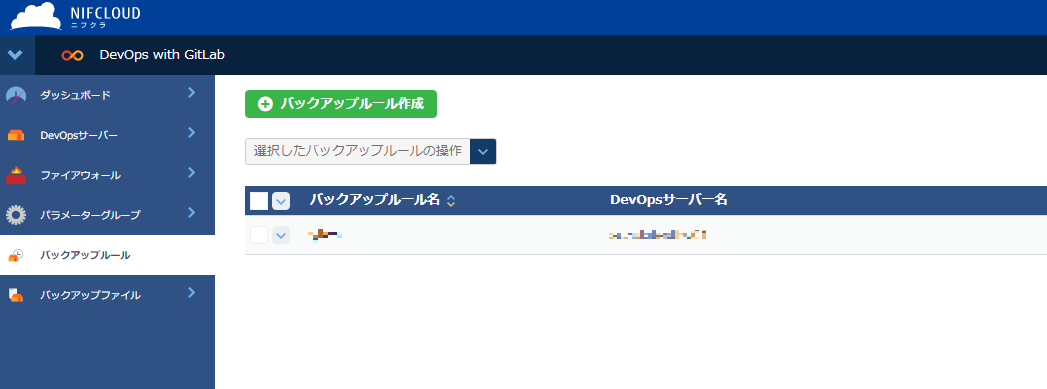The image size is (1047, 389).
Task: Click the バックアップルール clock icon
Action: 16,255
